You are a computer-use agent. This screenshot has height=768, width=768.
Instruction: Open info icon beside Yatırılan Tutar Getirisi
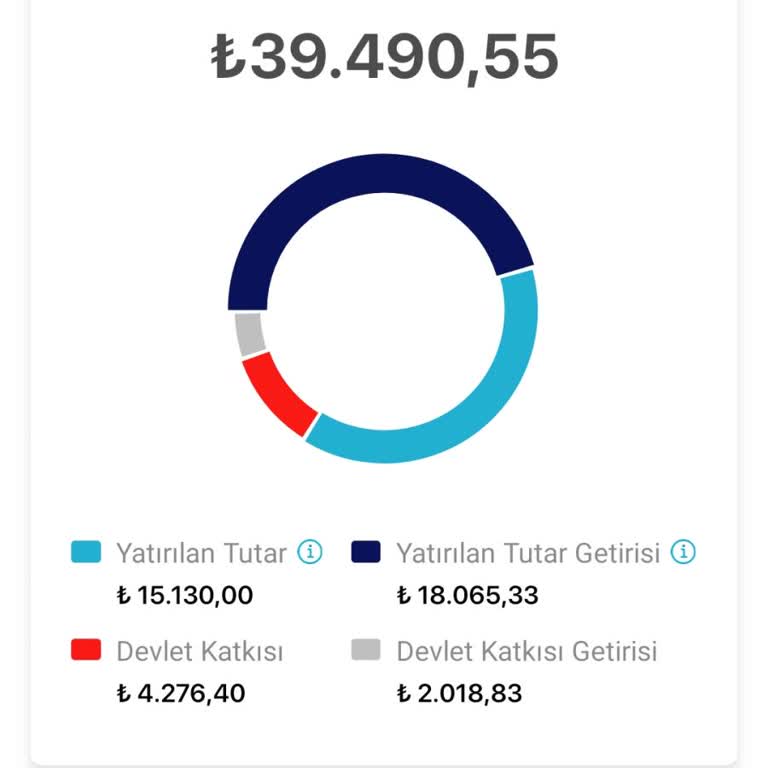[x=683, y=552]
